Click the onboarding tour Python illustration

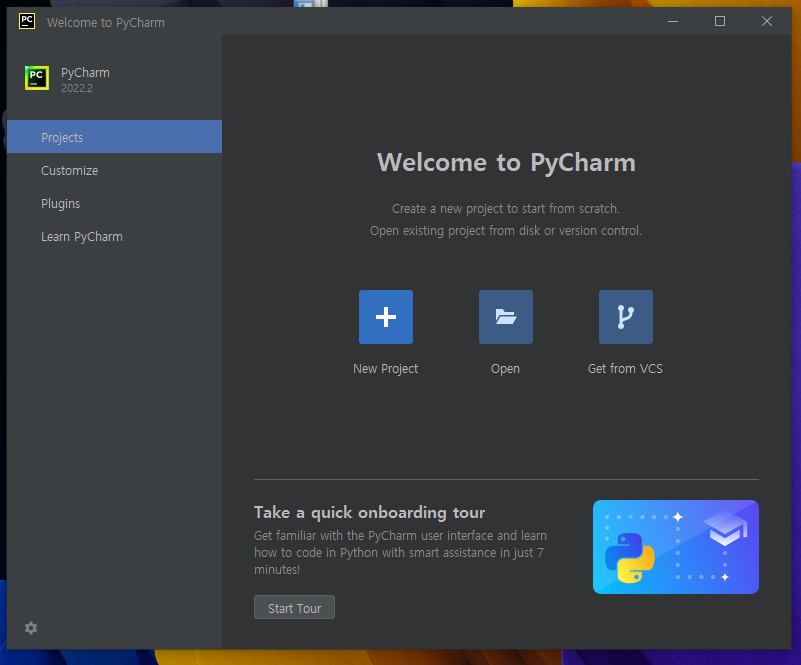676,547
